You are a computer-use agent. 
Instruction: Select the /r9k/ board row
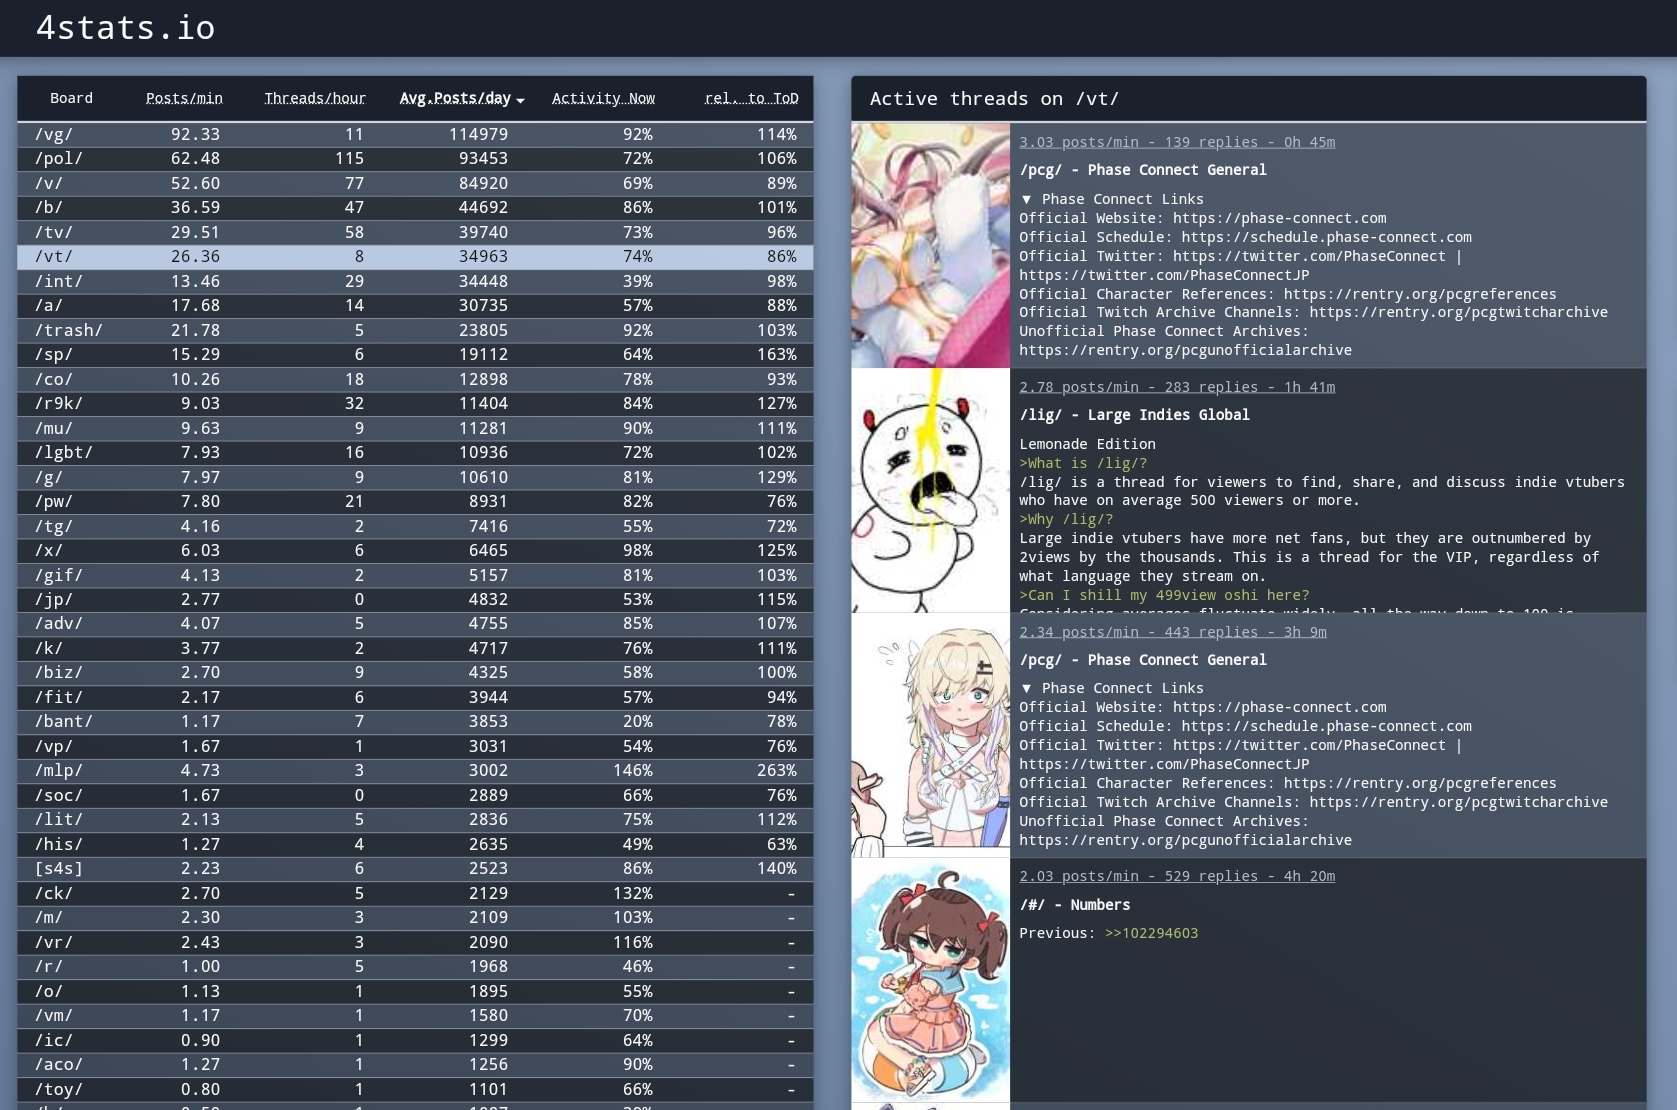[415, 403]
